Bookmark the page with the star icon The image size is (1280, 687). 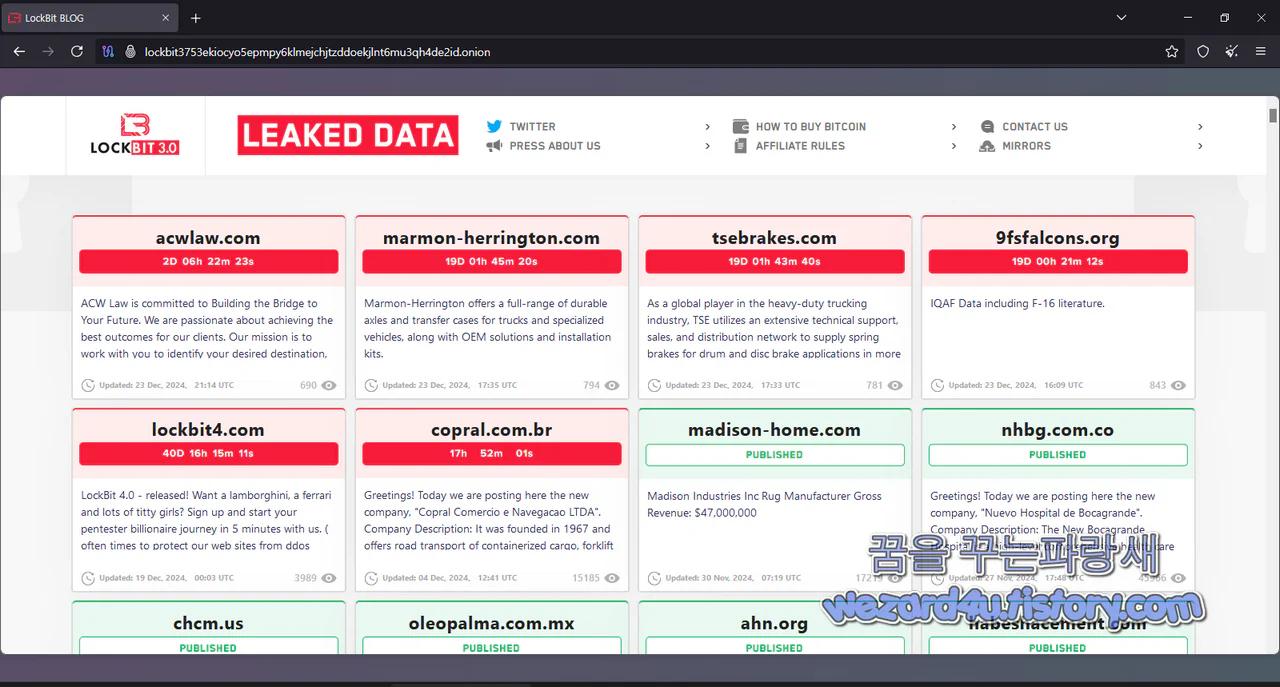(x=1172, y=51)
